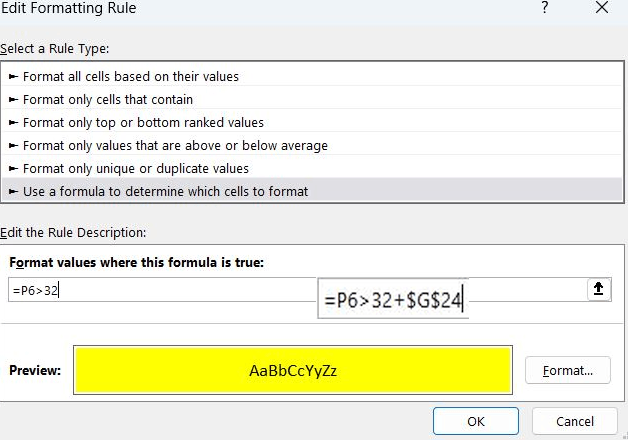Open the dialog help question mark
This screenshot has height=440, width=628.
point(545,8)
